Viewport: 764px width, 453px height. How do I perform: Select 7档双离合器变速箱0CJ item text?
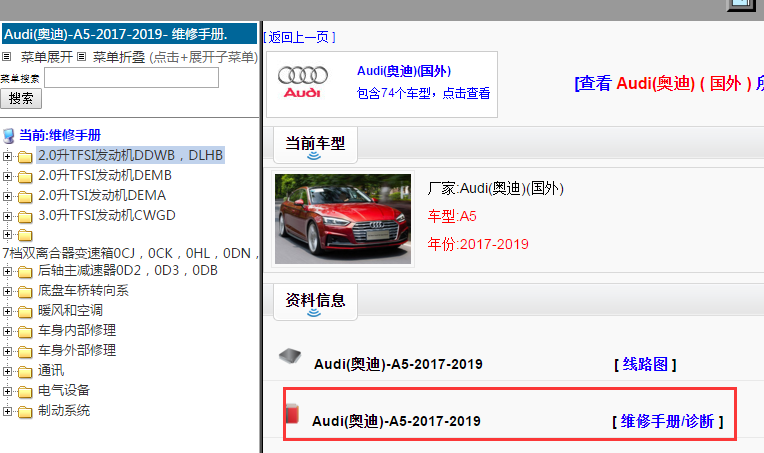coord(131,253)
